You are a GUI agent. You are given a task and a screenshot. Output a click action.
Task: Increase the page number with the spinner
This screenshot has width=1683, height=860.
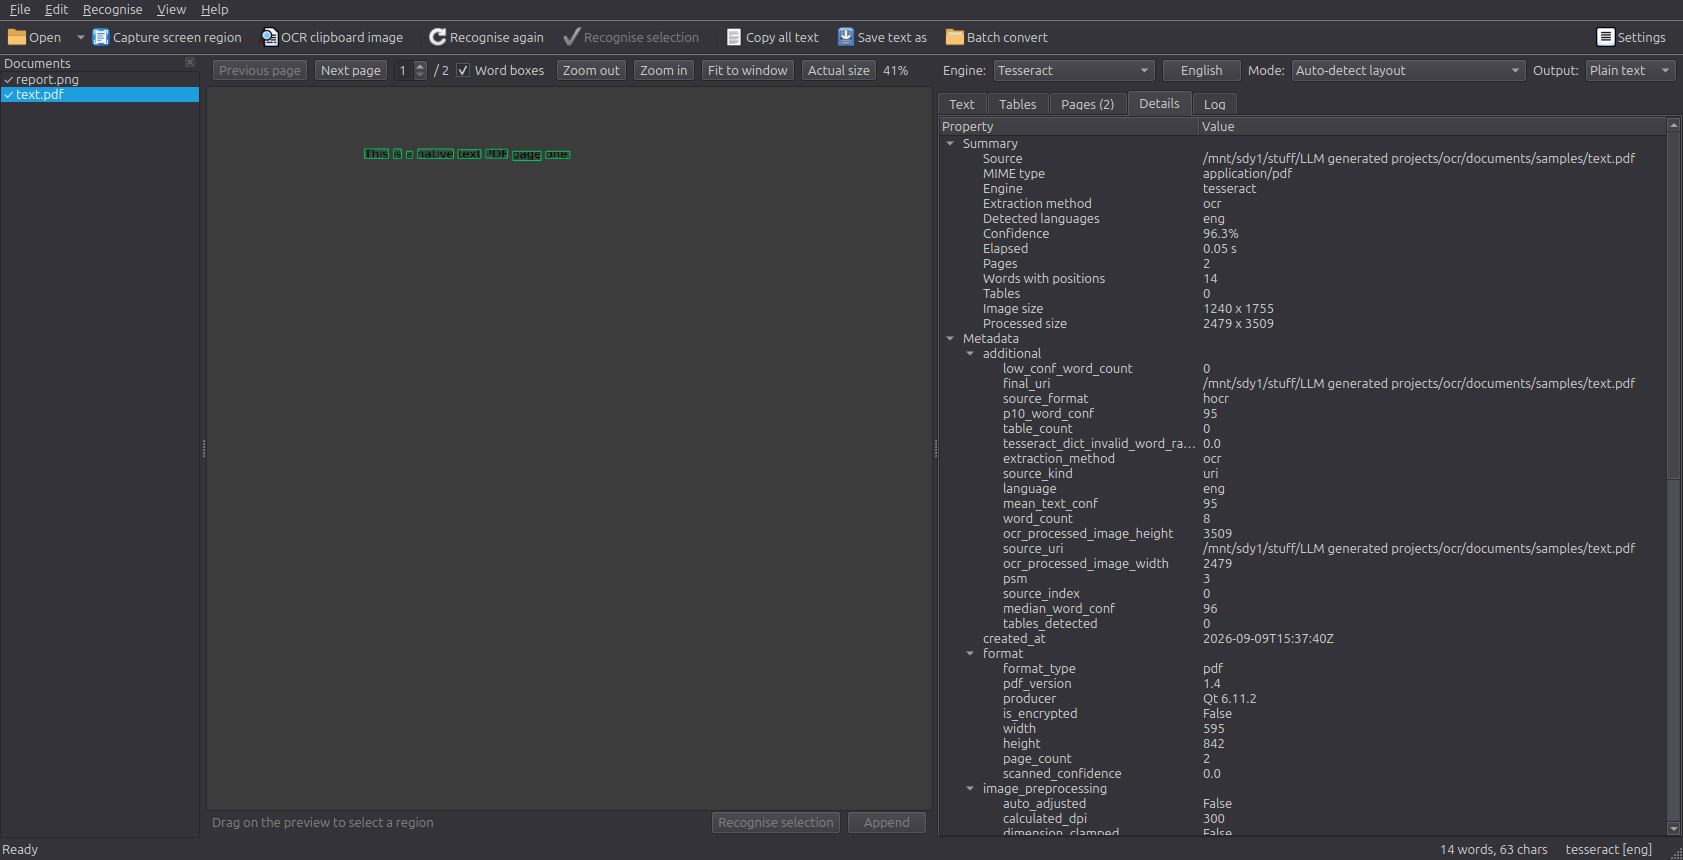coord(420,66)
